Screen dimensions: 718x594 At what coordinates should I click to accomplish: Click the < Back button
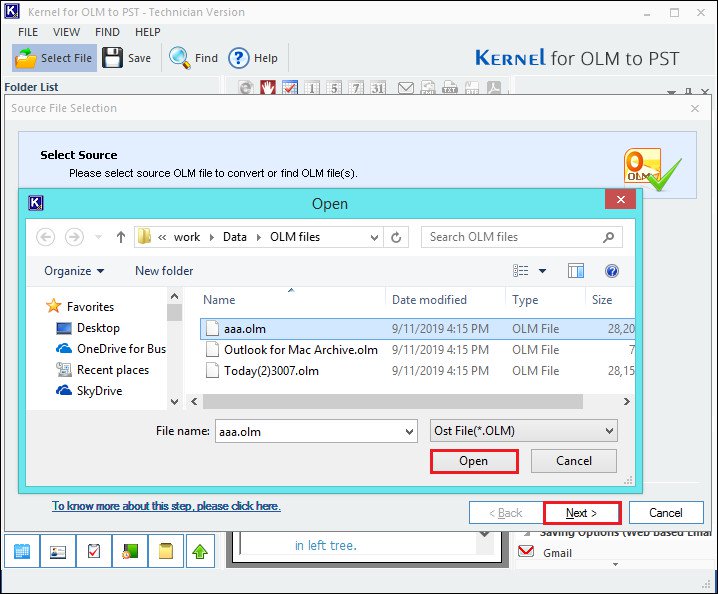tap(506, 513)
